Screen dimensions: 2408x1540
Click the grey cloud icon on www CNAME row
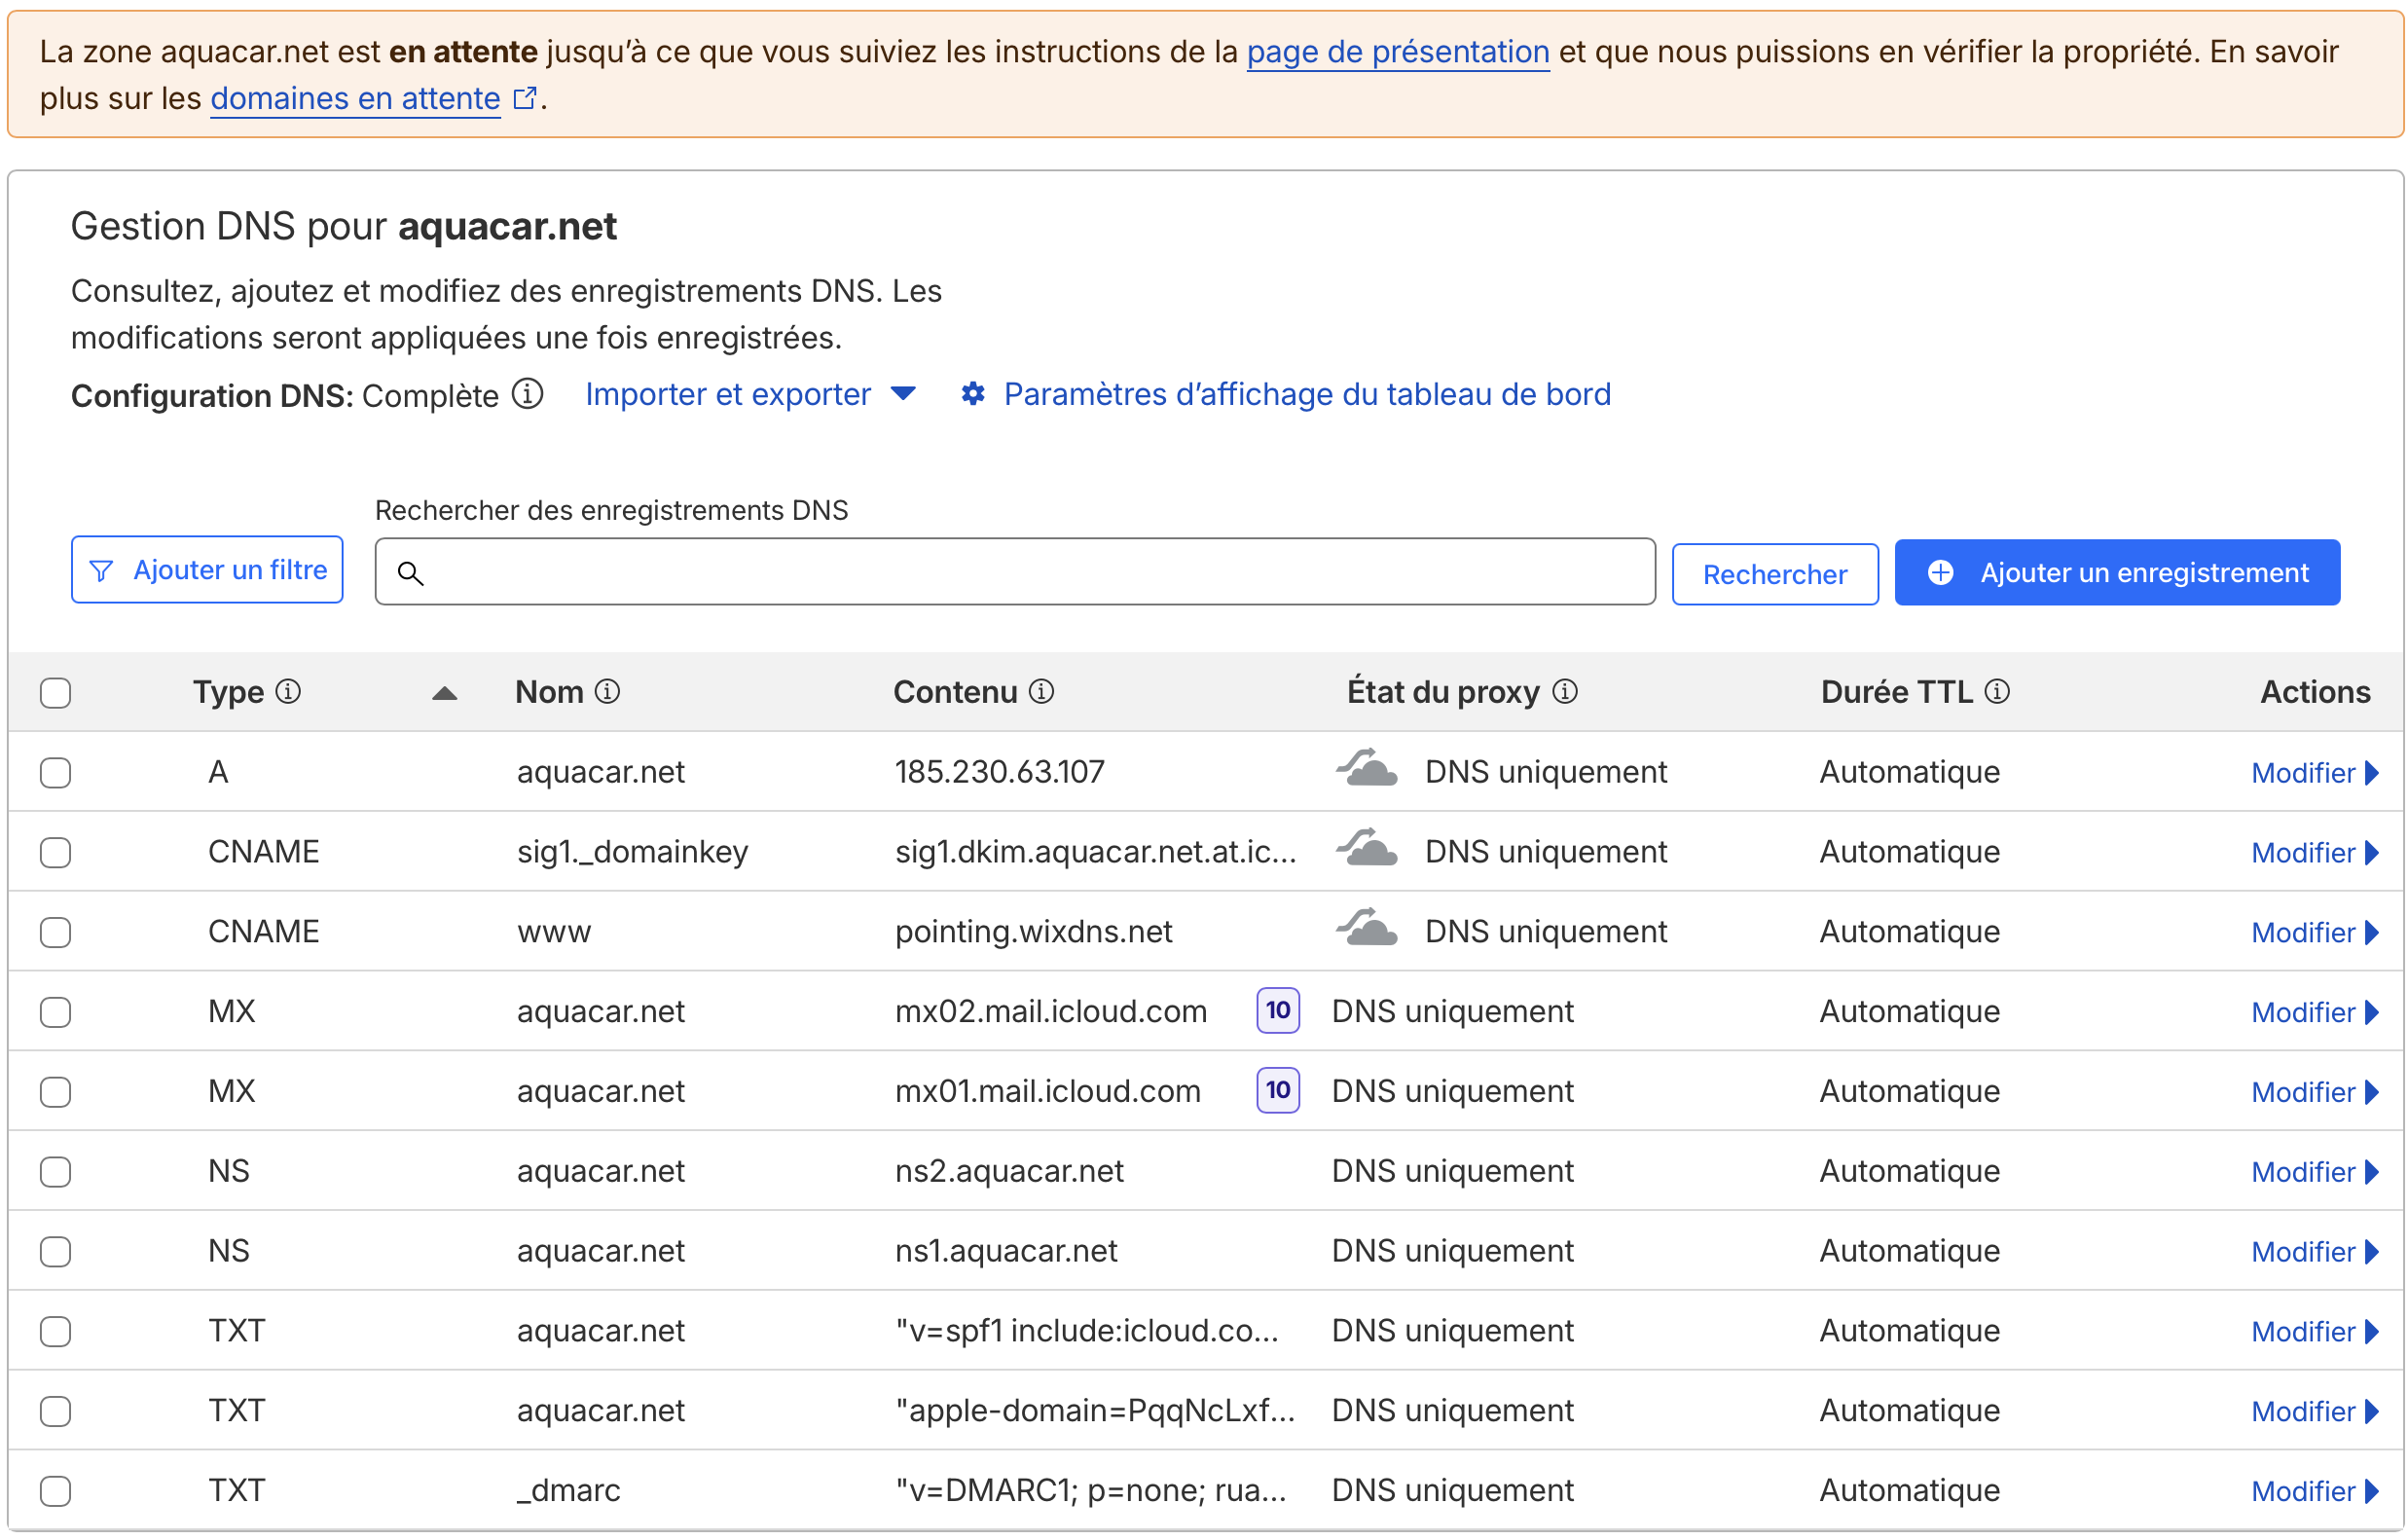click(1367, 930)
